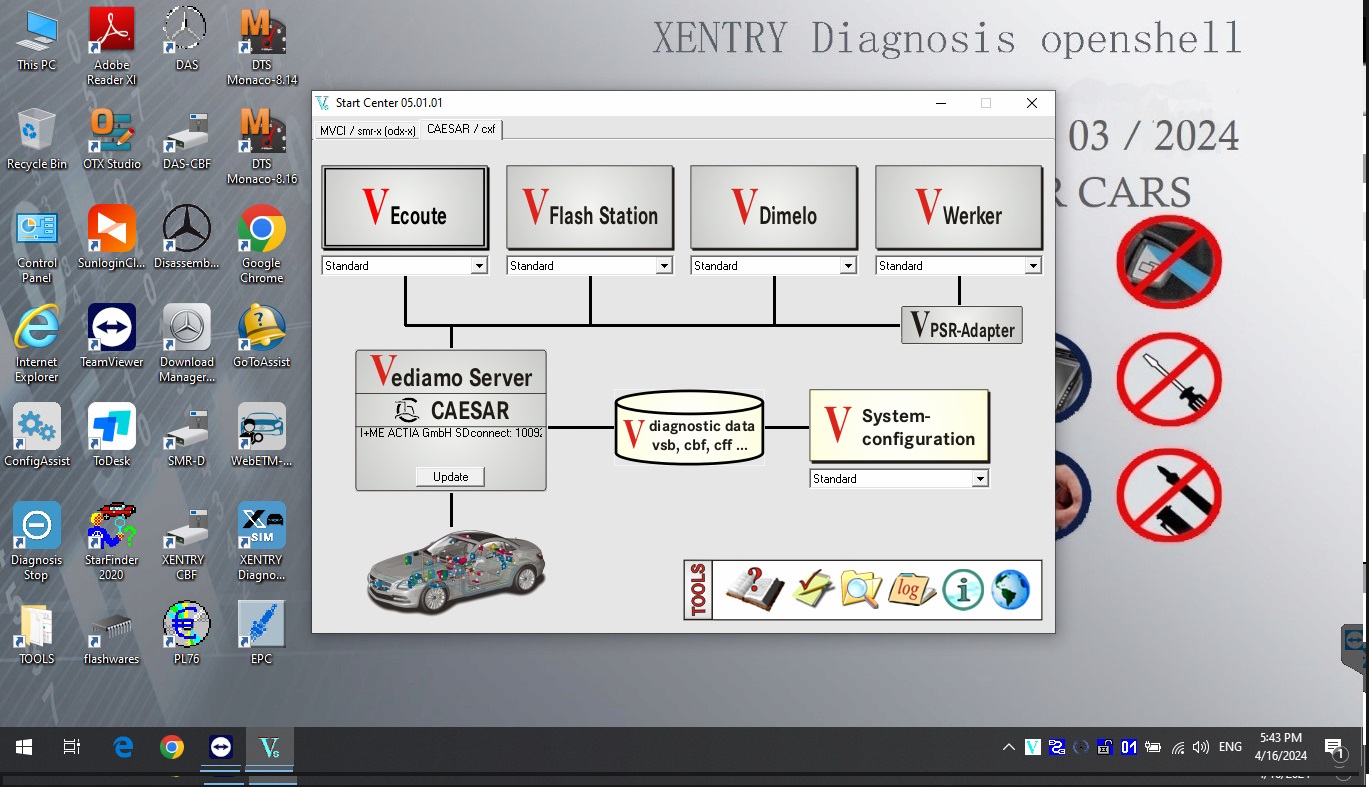Launch the Flash Station module
The image size is (1369, 787).
pos(589,207)
